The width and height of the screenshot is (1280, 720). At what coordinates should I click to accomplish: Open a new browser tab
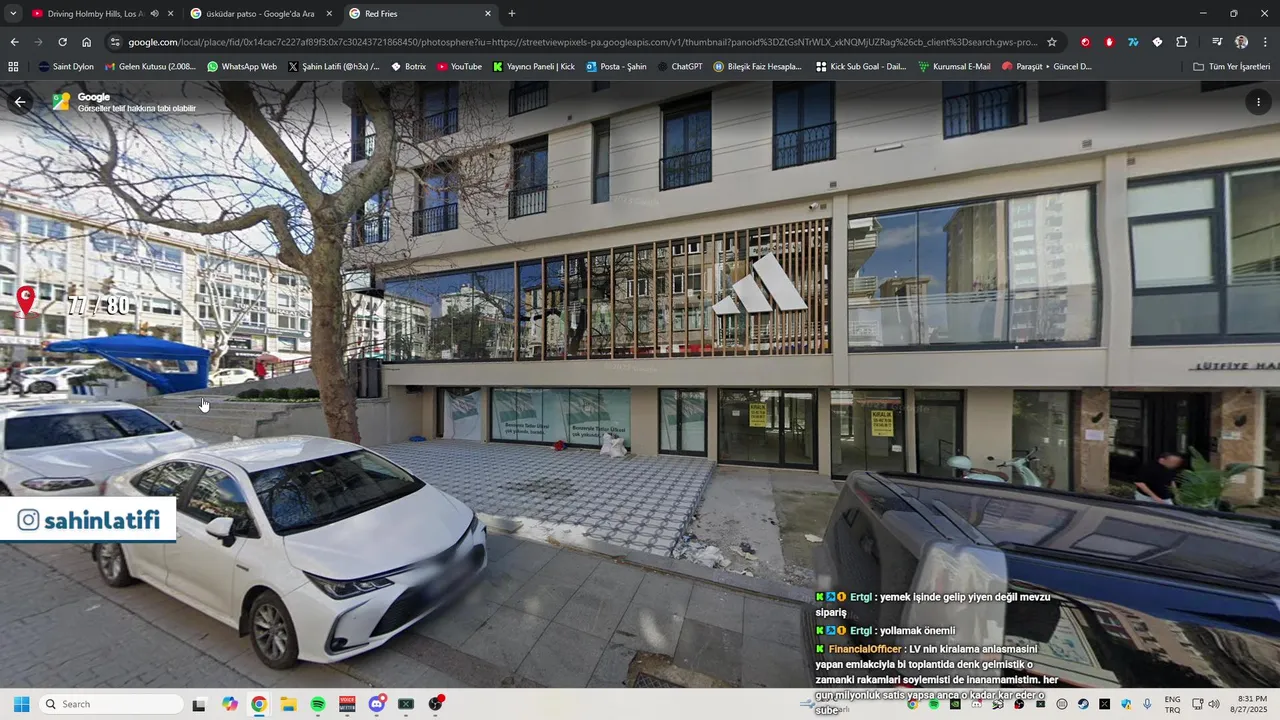click(512, 14)
